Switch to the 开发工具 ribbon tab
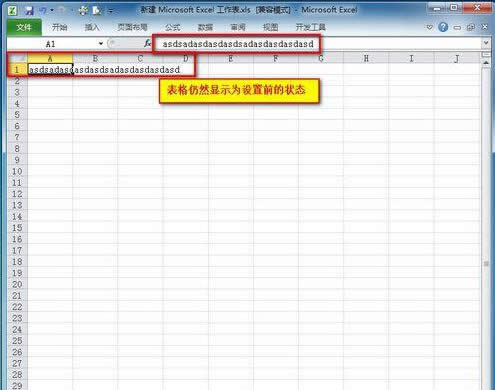495x390 pixels. [311, 27]
